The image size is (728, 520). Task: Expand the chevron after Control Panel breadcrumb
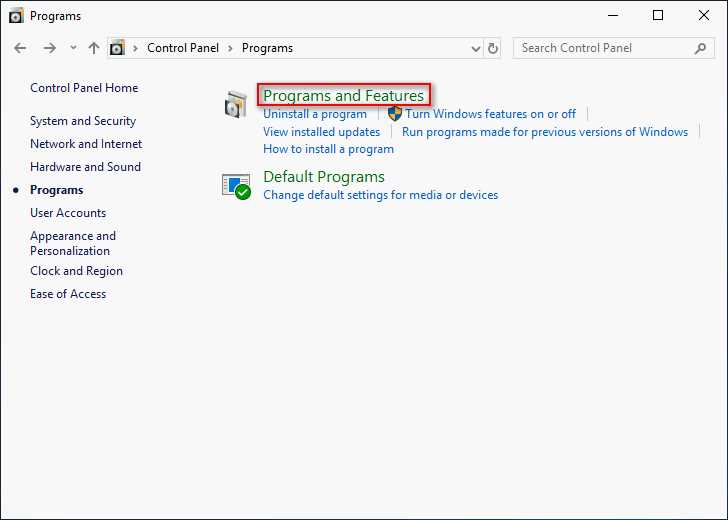[230, 48]
